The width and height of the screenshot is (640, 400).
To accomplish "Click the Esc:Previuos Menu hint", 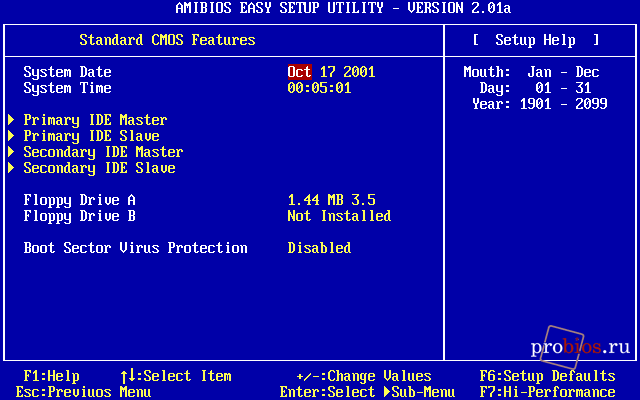I will [83, 392].
